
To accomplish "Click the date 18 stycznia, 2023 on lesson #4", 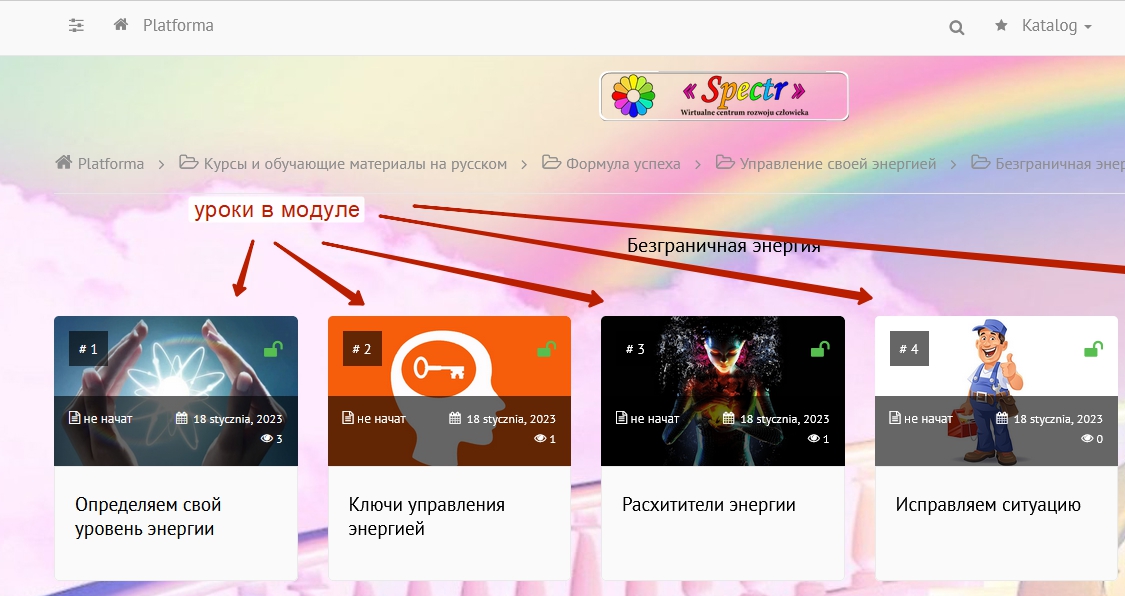I will [1058, 419].
